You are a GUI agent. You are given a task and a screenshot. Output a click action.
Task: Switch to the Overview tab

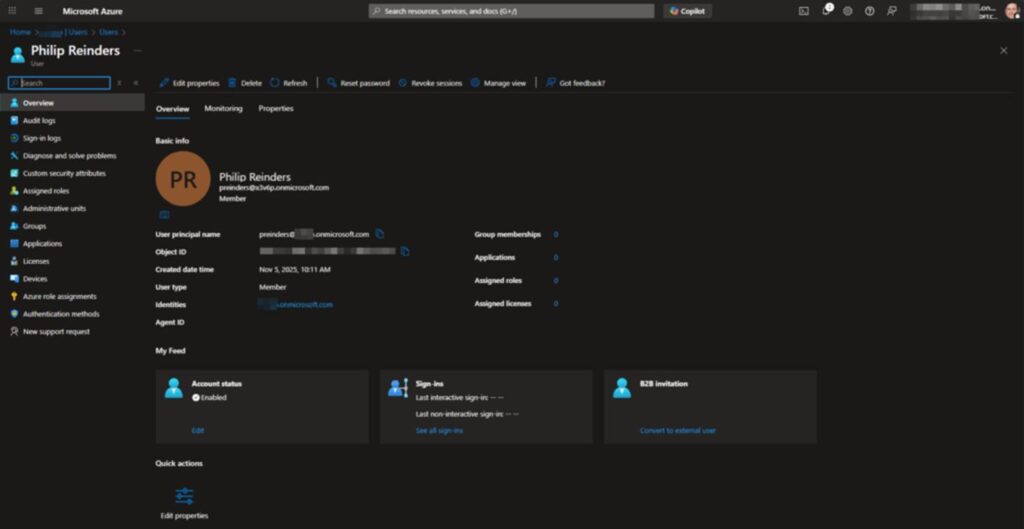[x=172, y=109]
